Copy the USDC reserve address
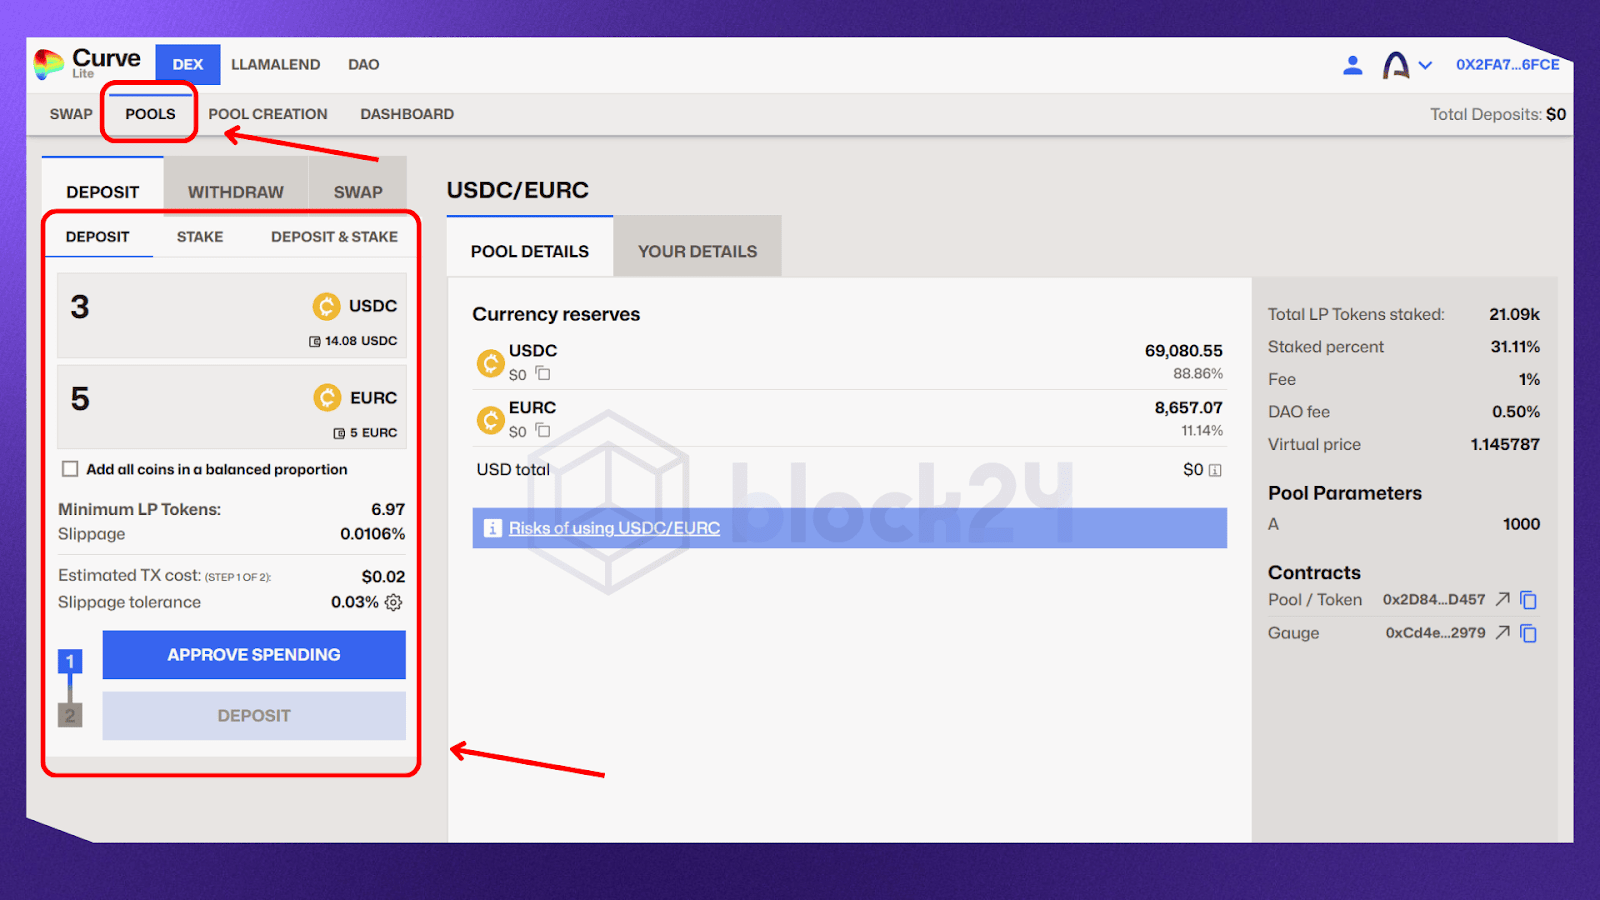This screenshot has width=1600, height=900. (x=542, y=374)
